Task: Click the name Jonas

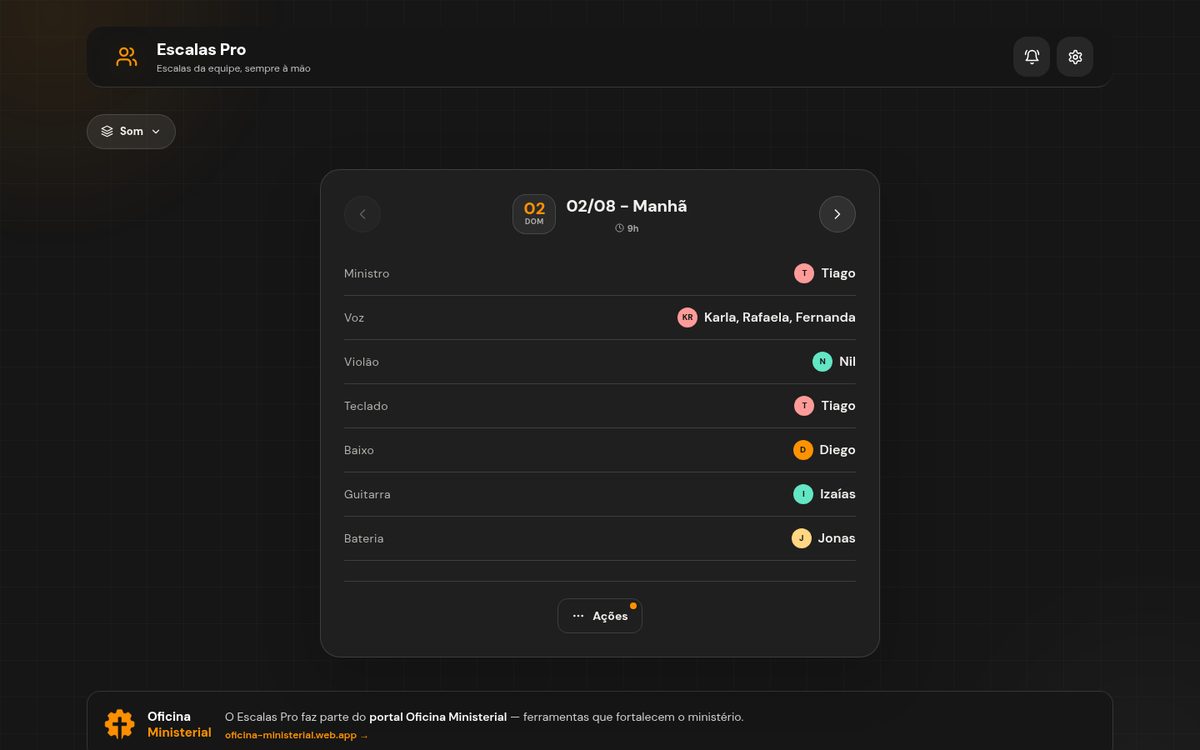Action: [837, 538]
